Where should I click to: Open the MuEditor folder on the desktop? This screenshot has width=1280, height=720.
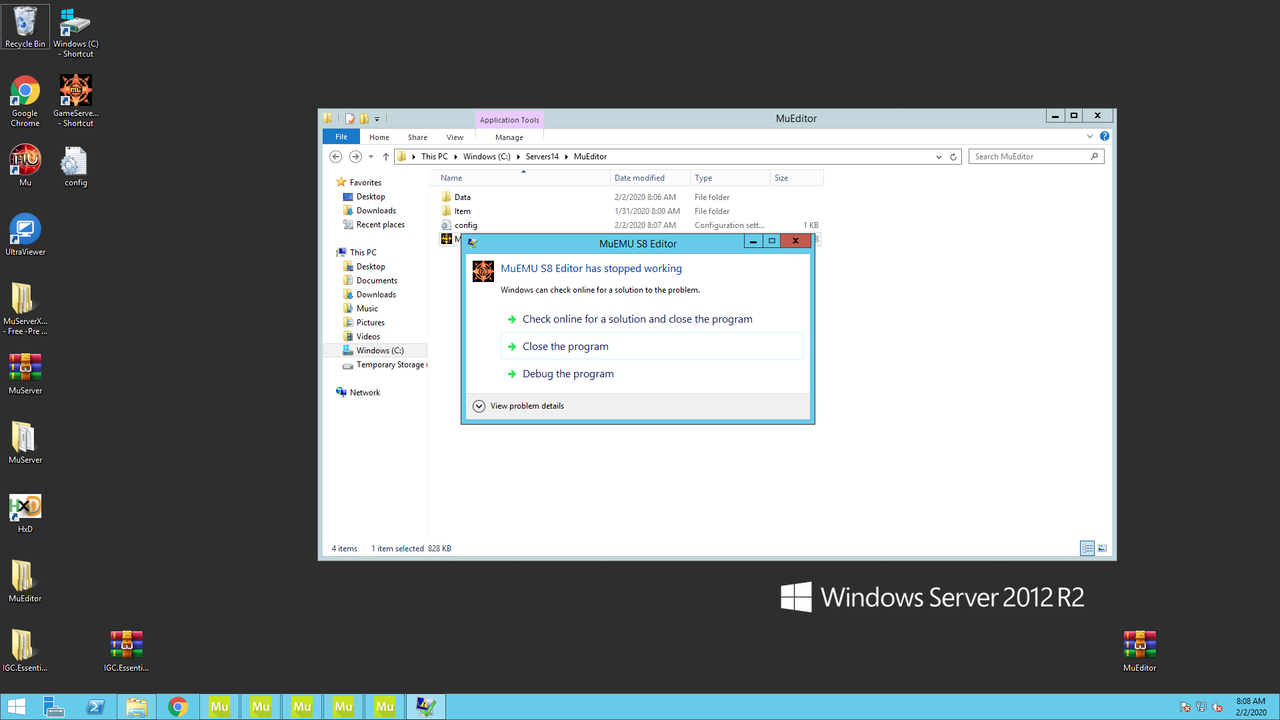25,581
